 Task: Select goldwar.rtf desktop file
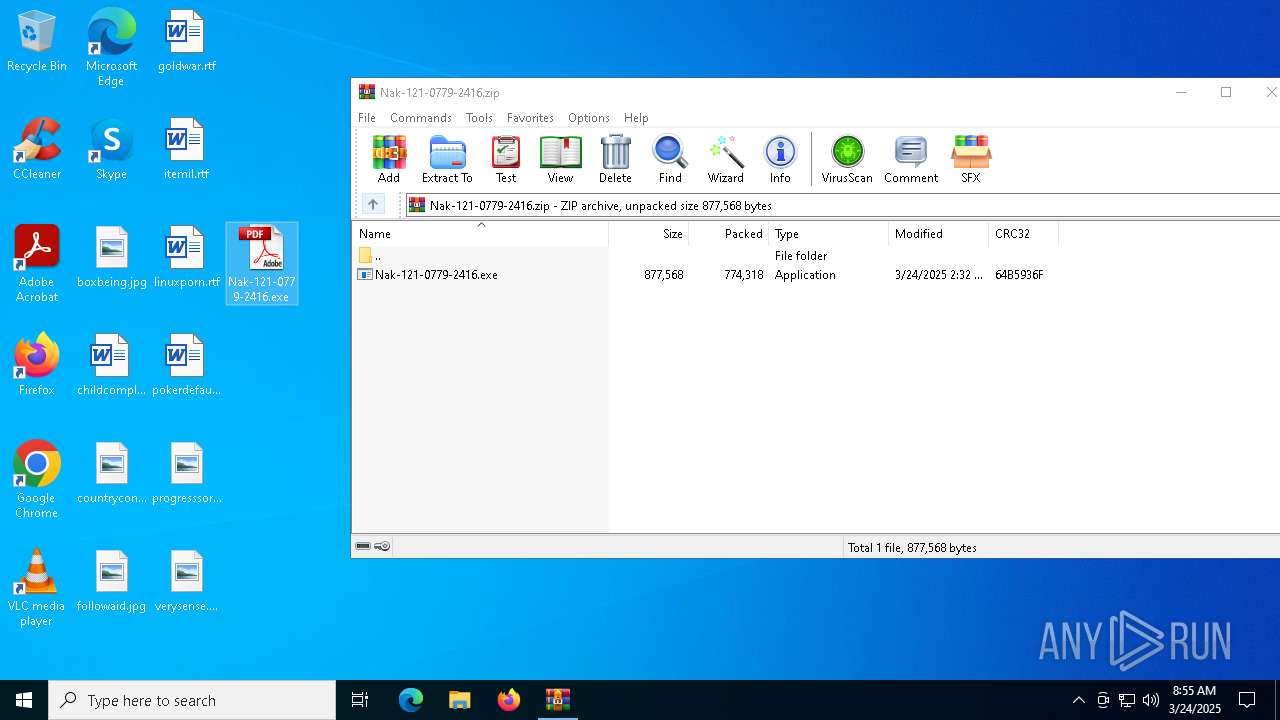tap(186, 41)
